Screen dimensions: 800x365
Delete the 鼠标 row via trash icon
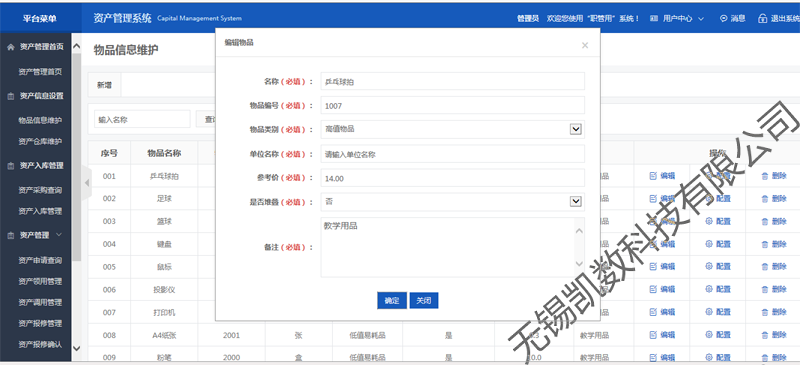coord(765,266)
